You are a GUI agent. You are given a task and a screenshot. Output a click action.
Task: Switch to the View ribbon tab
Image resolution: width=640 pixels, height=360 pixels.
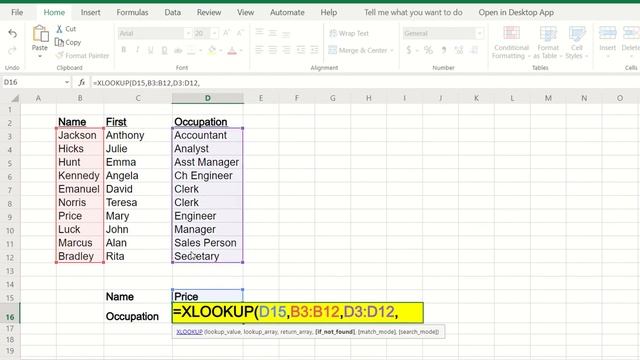point(246,12)
